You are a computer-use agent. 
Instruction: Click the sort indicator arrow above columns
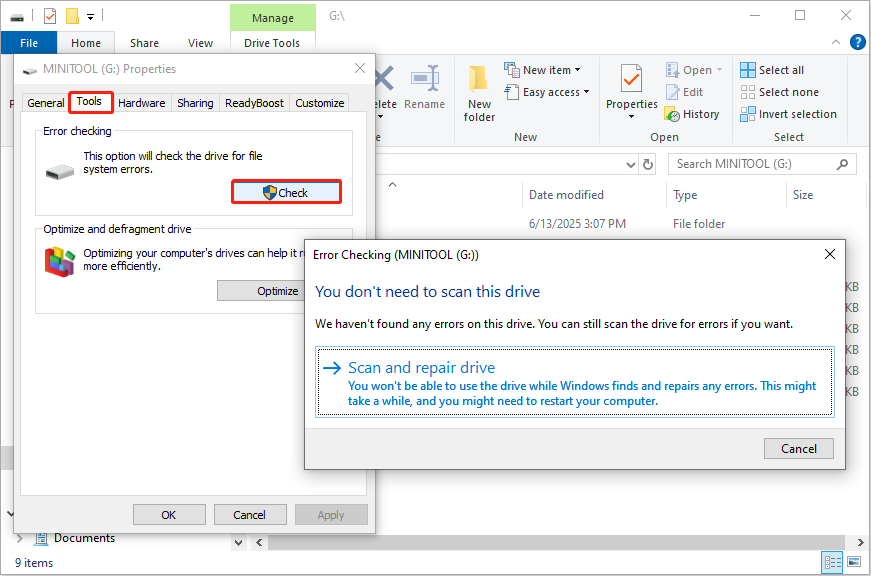click(392, 184)
